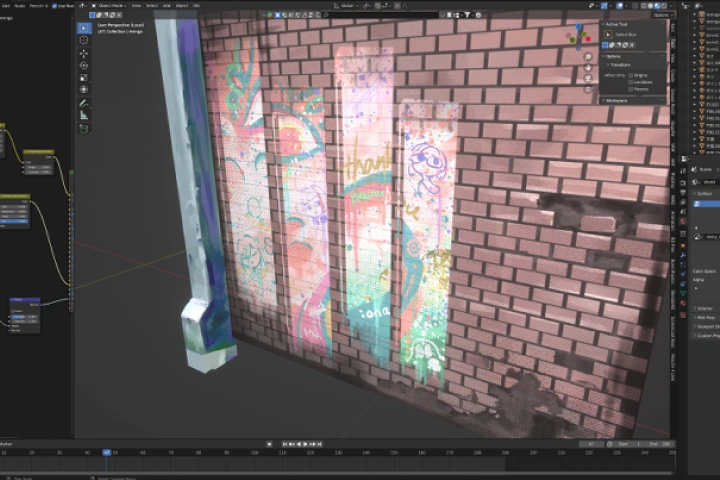Check the Parents checkbox
This screenshot has width=720, height=480.
pos(630,88)
